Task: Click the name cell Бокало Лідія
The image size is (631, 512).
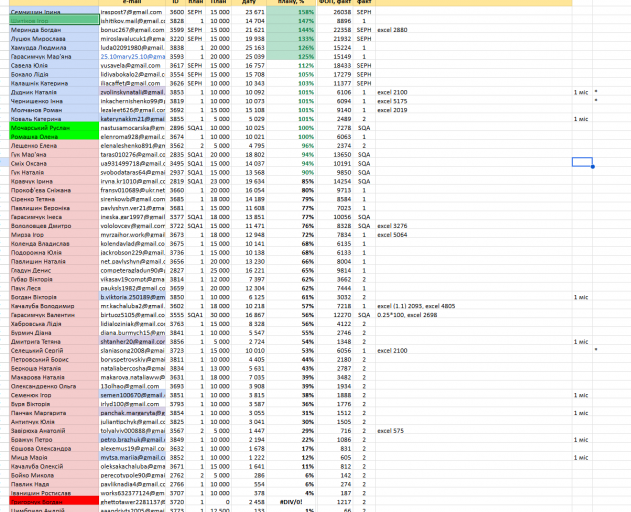Action: [x=54, y=74]
